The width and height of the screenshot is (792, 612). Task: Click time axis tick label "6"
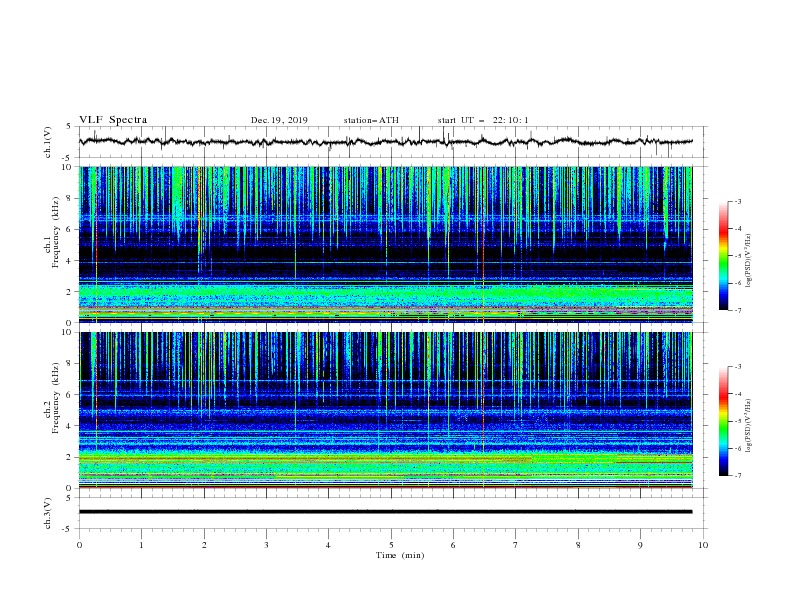453,545
